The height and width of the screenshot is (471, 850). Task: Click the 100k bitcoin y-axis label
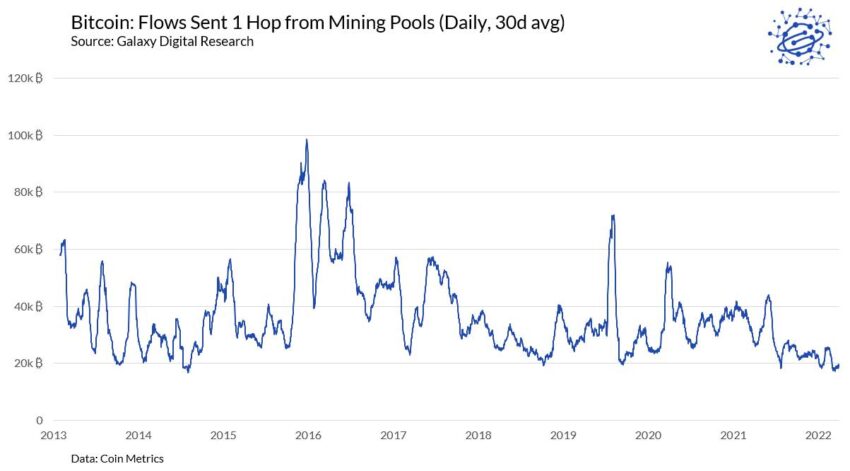click(x=25, y=136)
